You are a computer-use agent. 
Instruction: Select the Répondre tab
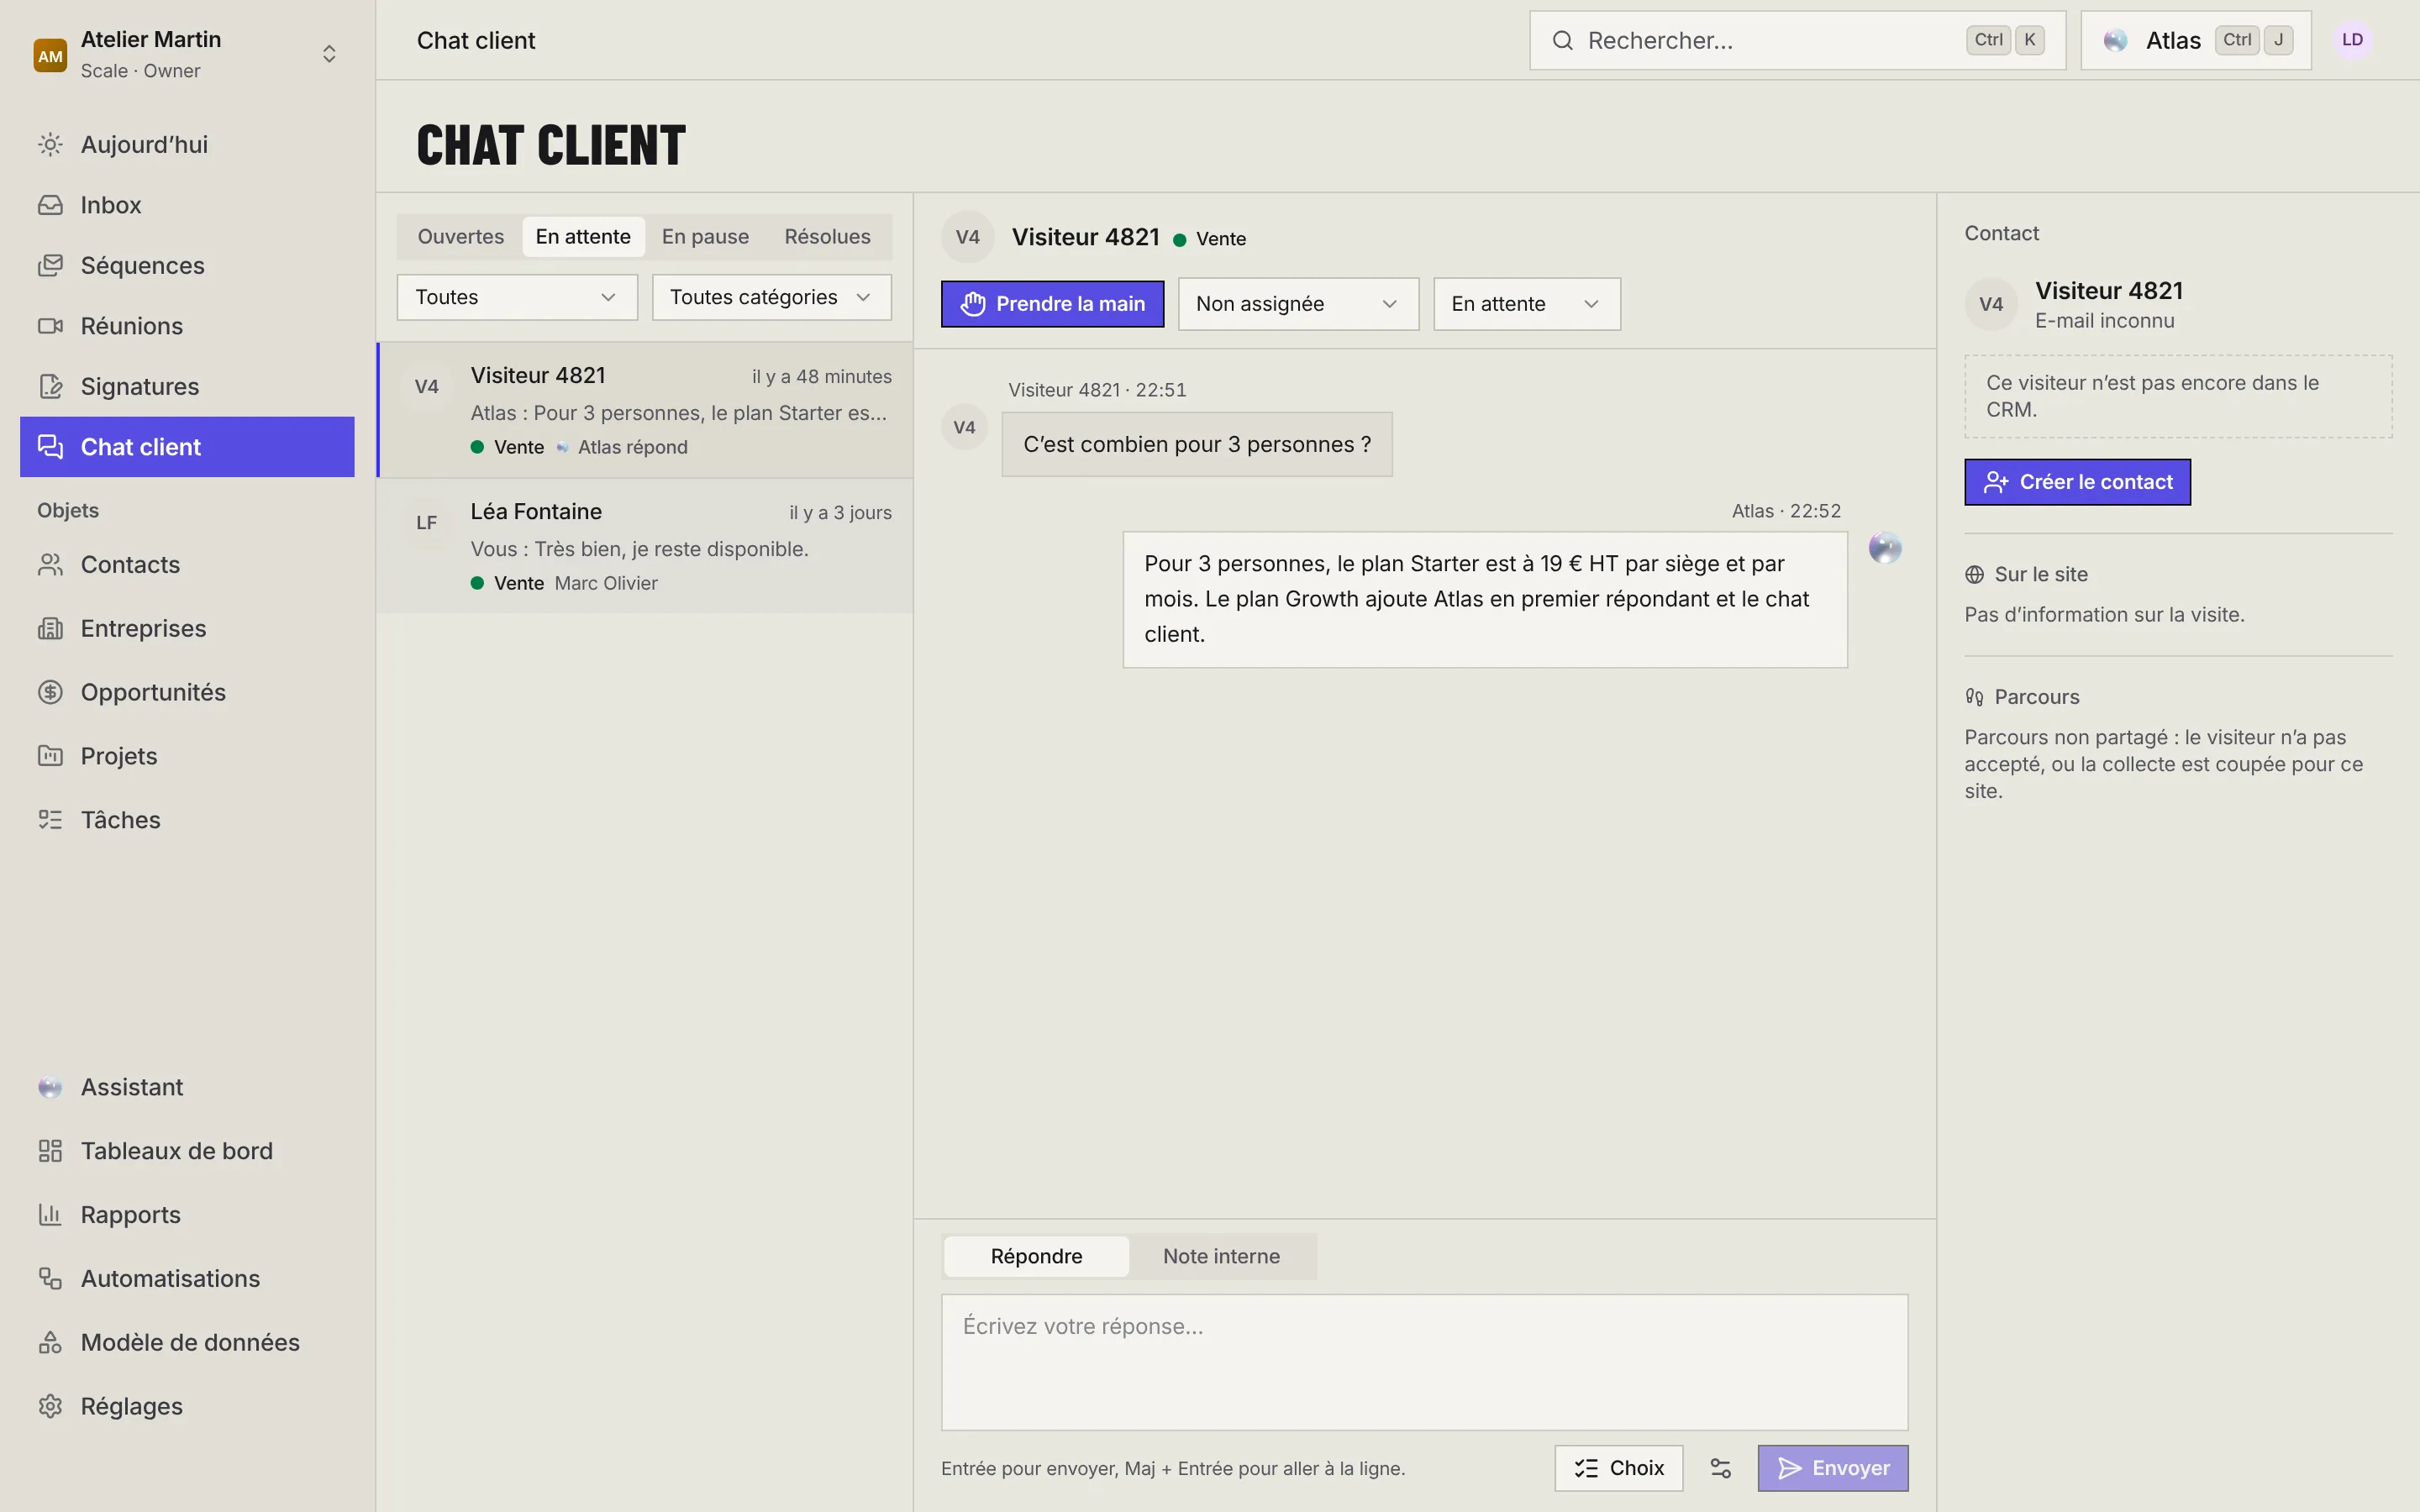pyautogui.click(x=1036, y=1256)
